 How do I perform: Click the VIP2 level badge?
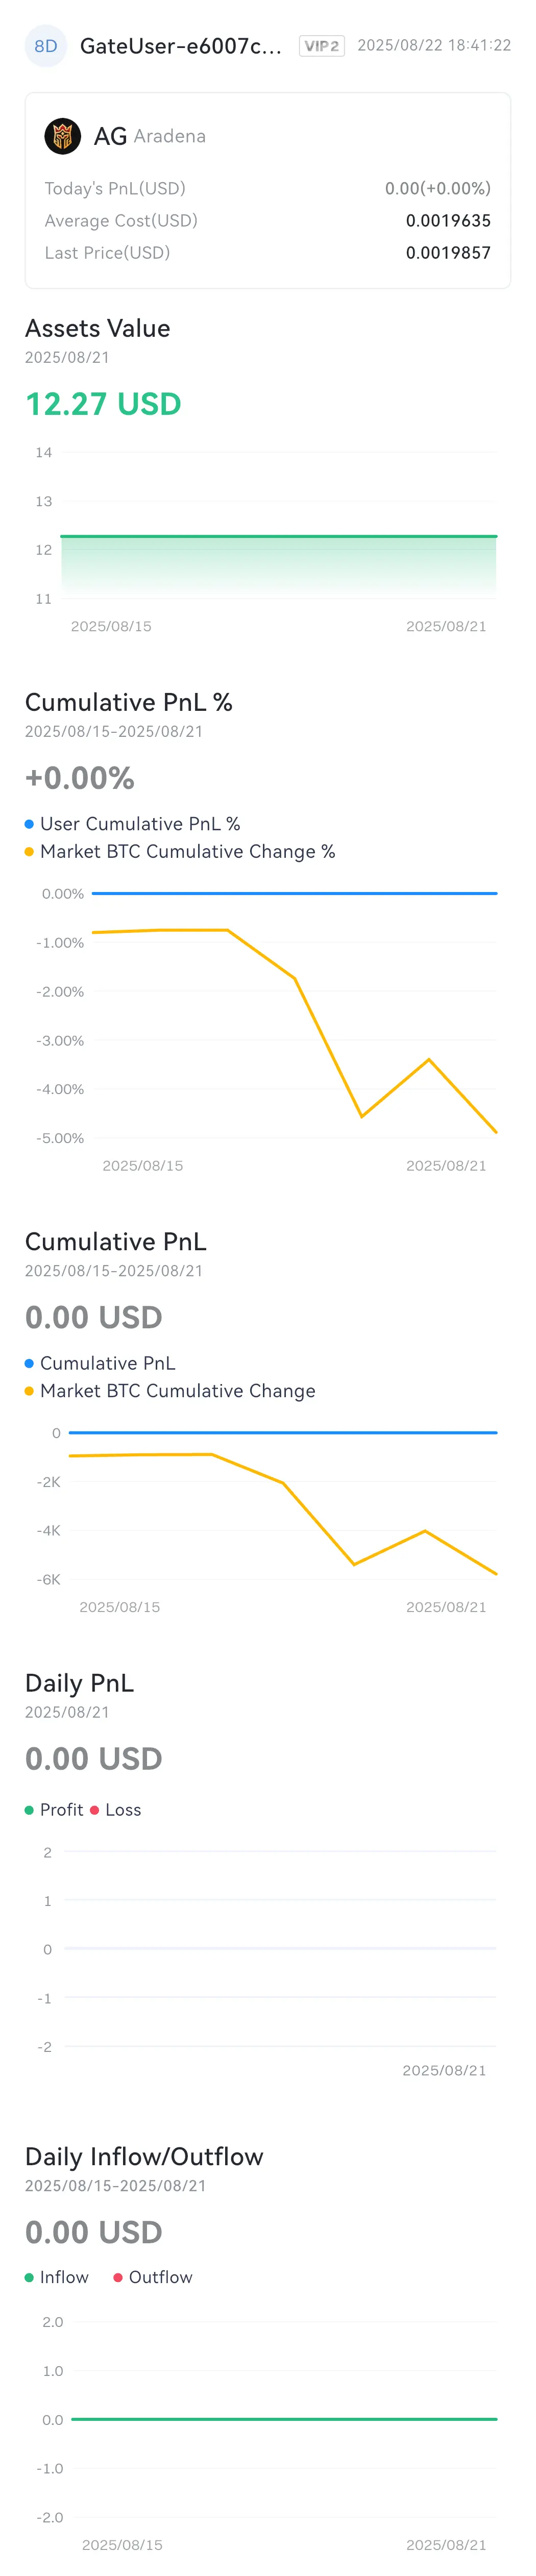coord(321,46)
